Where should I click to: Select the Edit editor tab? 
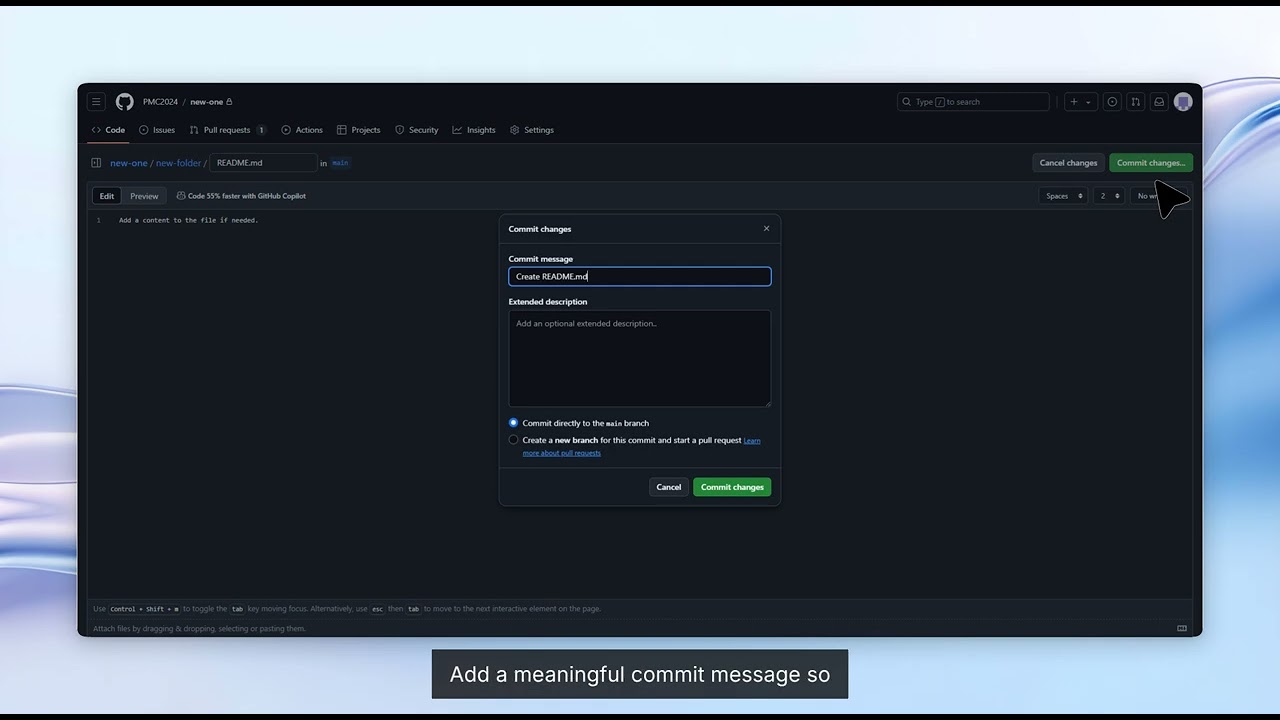click(x=107, y=196)
